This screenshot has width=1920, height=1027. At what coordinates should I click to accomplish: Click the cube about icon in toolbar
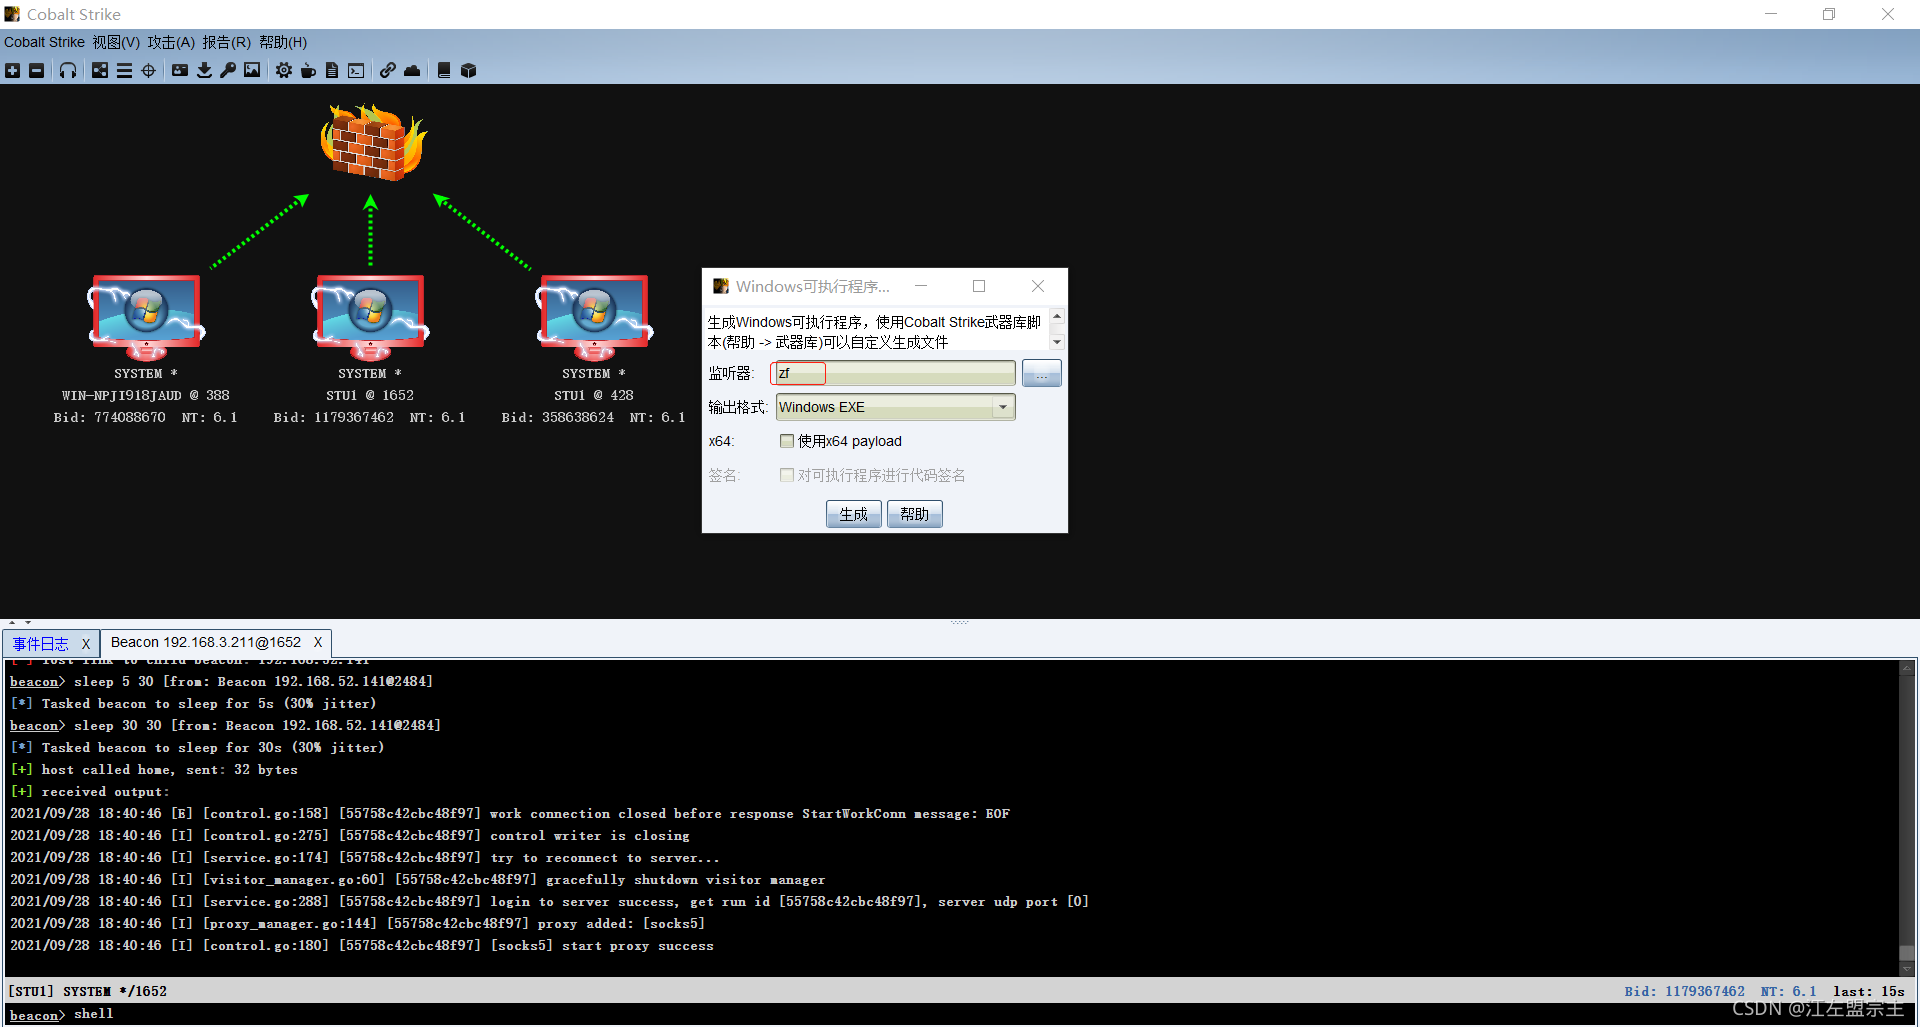(468, 70)
